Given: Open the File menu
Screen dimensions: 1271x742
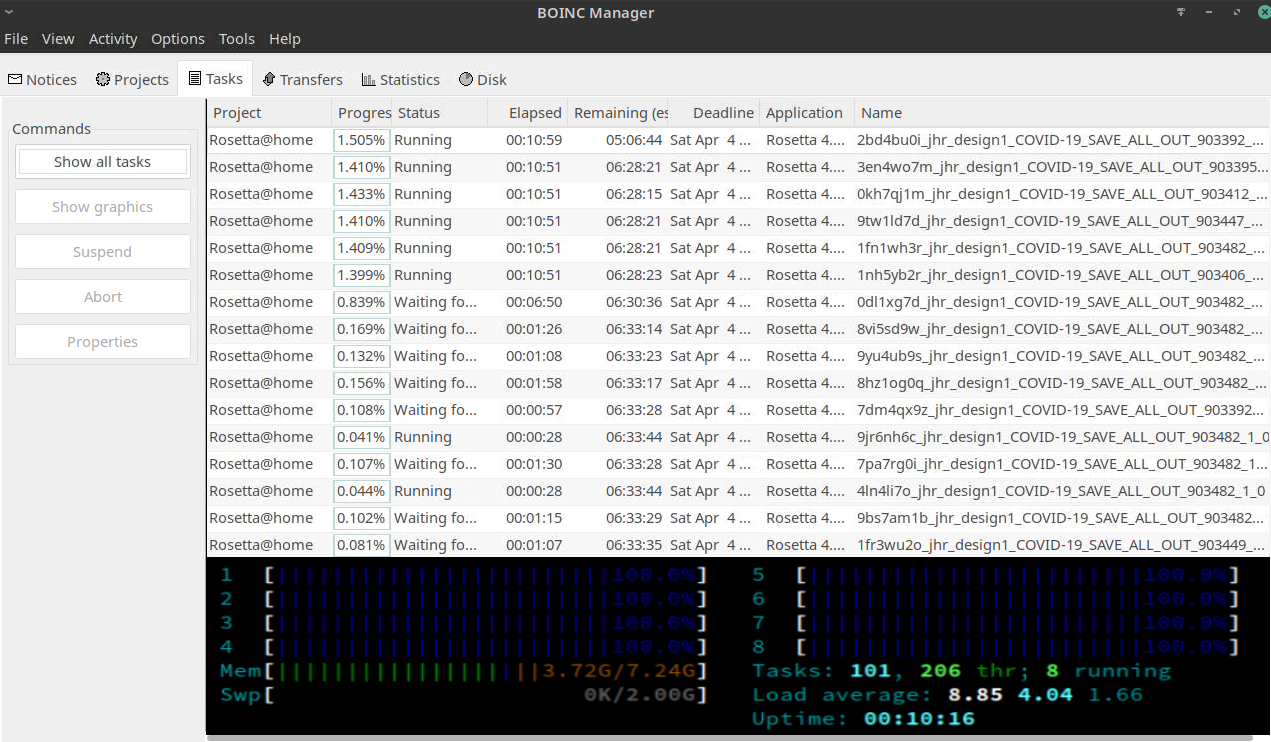Looking at the screenshot, I should pos(16,39).
